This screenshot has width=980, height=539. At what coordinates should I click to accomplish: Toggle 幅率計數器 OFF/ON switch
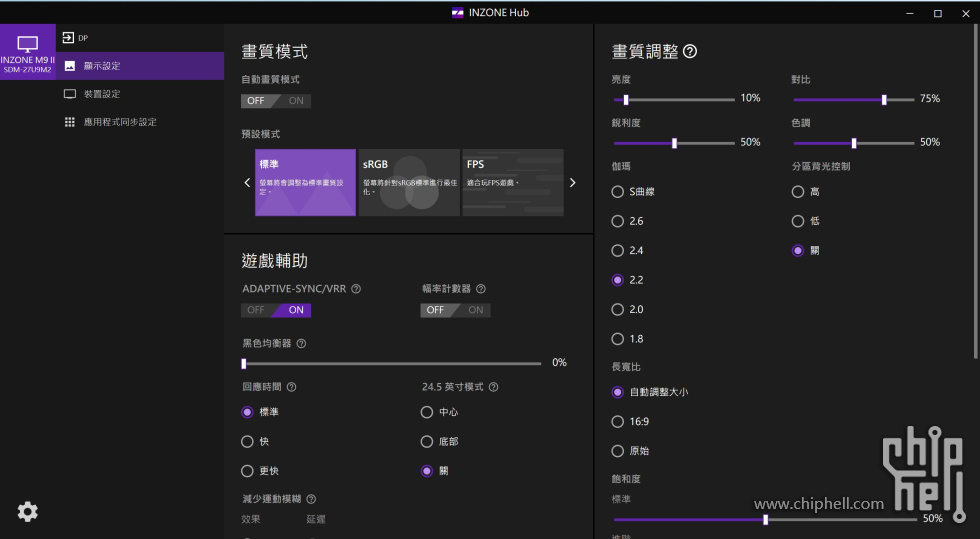tap(455, 310)
